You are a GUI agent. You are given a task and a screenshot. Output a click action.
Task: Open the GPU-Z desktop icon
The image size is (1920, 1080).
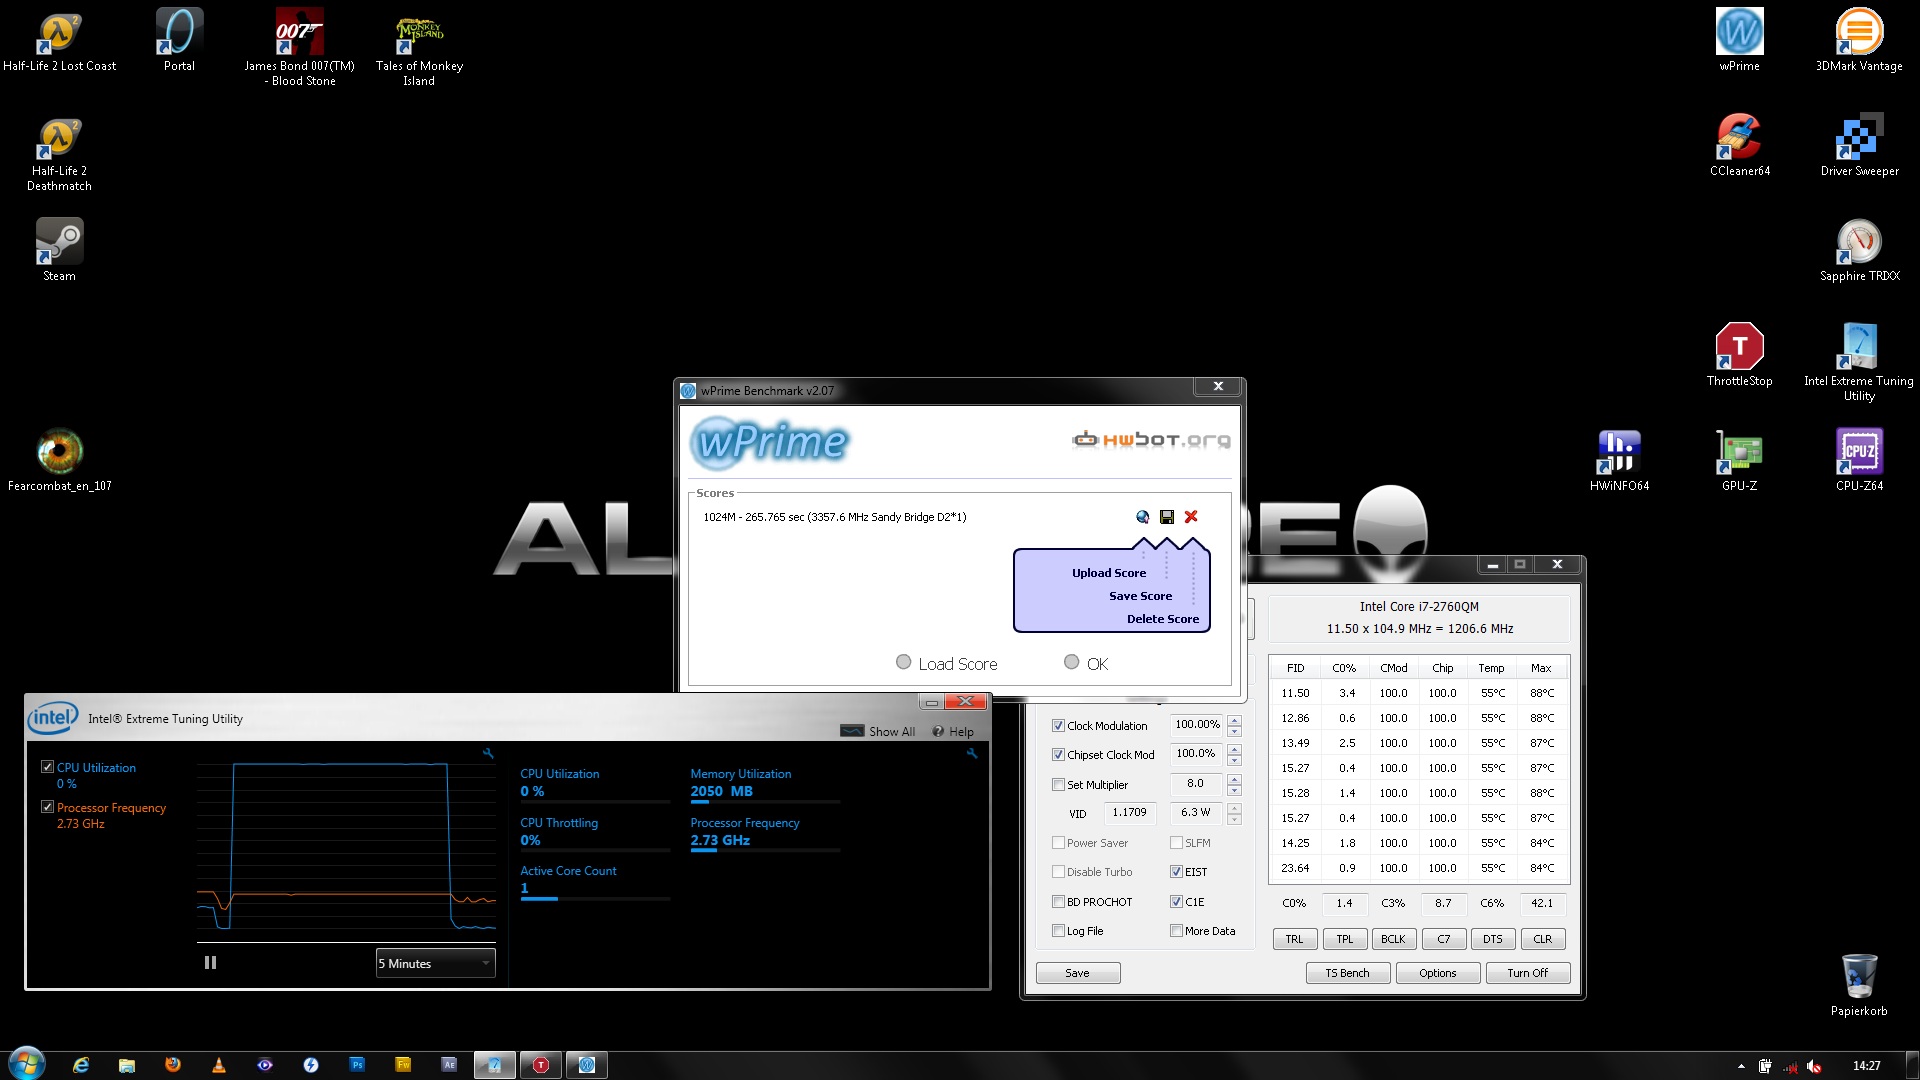point(1739,460)
